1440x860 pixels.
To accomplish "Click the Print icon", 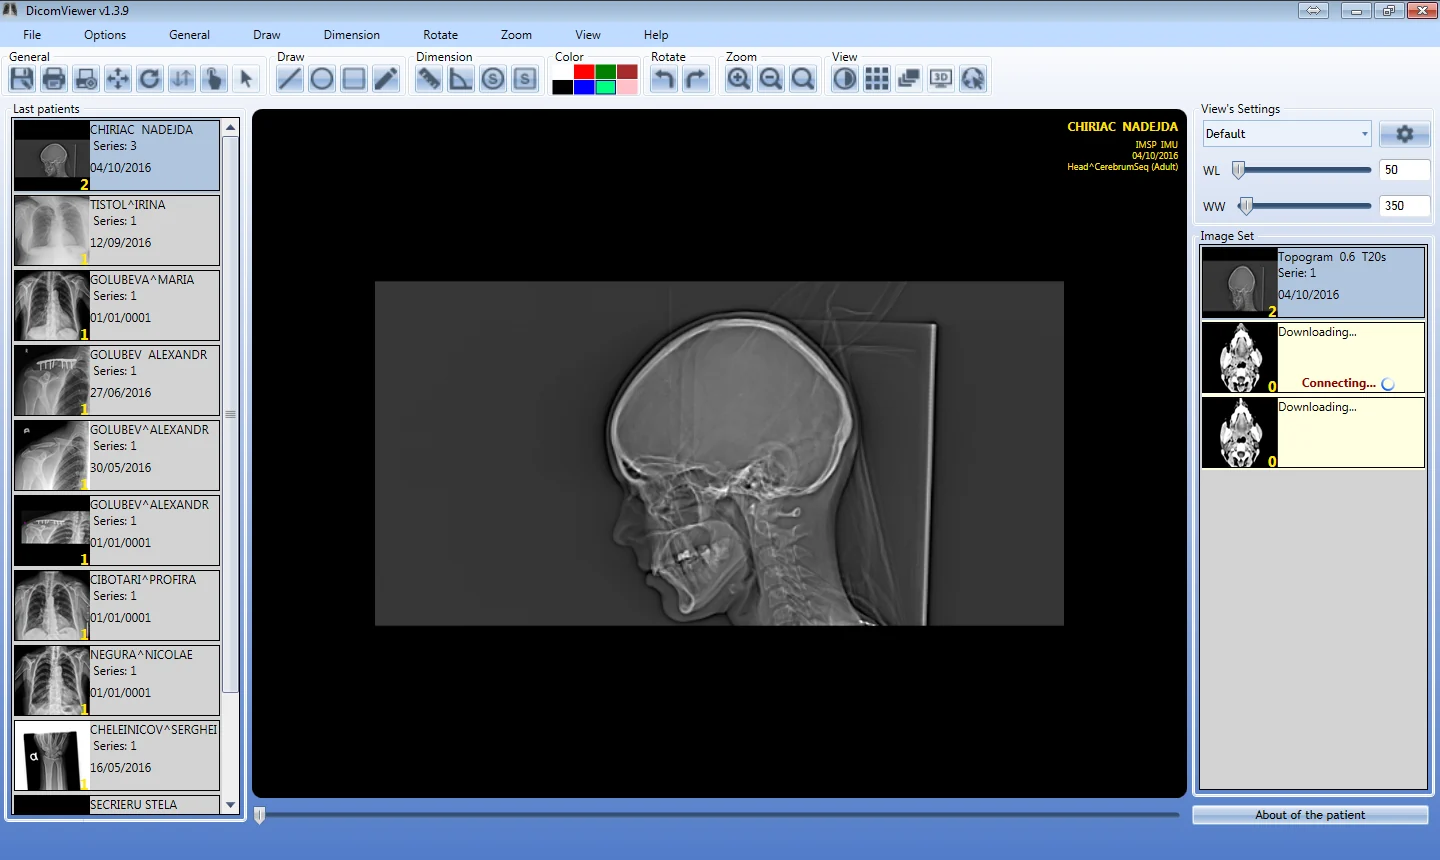I will point(54,79).
